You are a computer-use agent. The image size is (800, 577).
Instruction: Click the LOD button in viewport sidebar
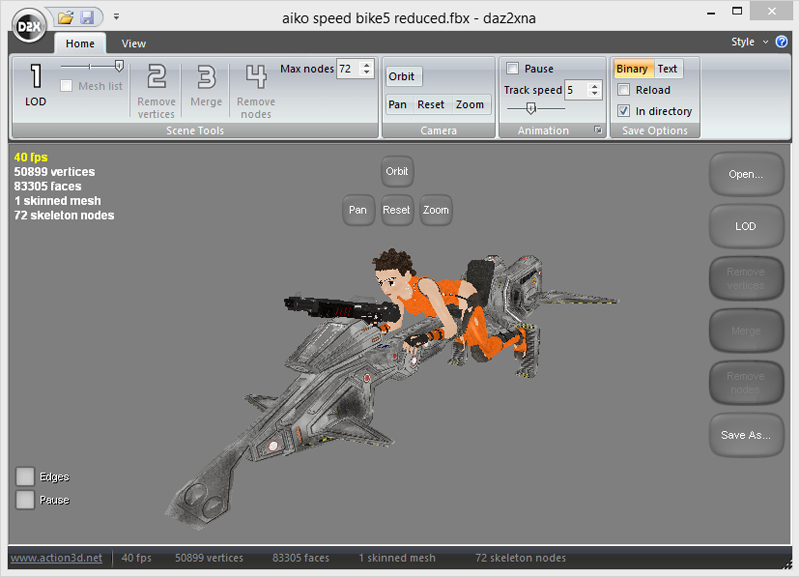pos(746,227)
